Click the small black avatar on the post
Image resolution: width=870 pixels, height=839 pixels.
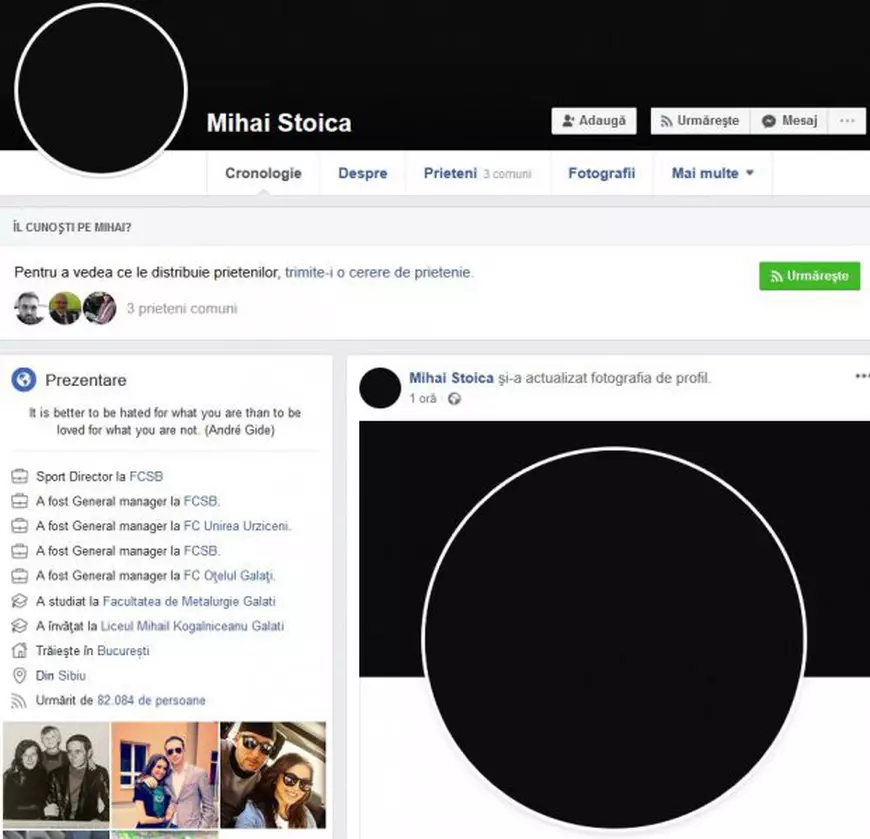point(380,388)
